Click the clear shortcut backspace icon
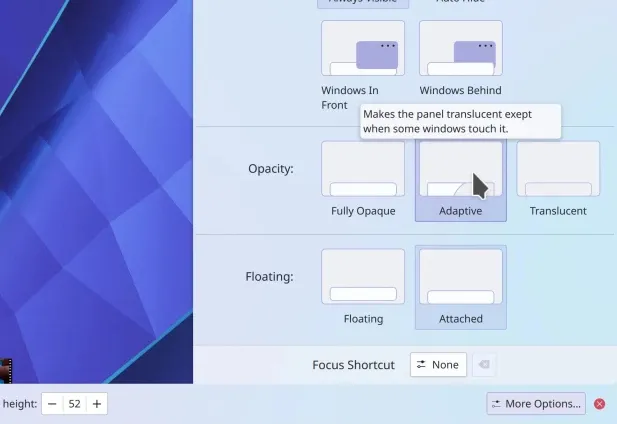617x424 pixels. tap(483, 365)
